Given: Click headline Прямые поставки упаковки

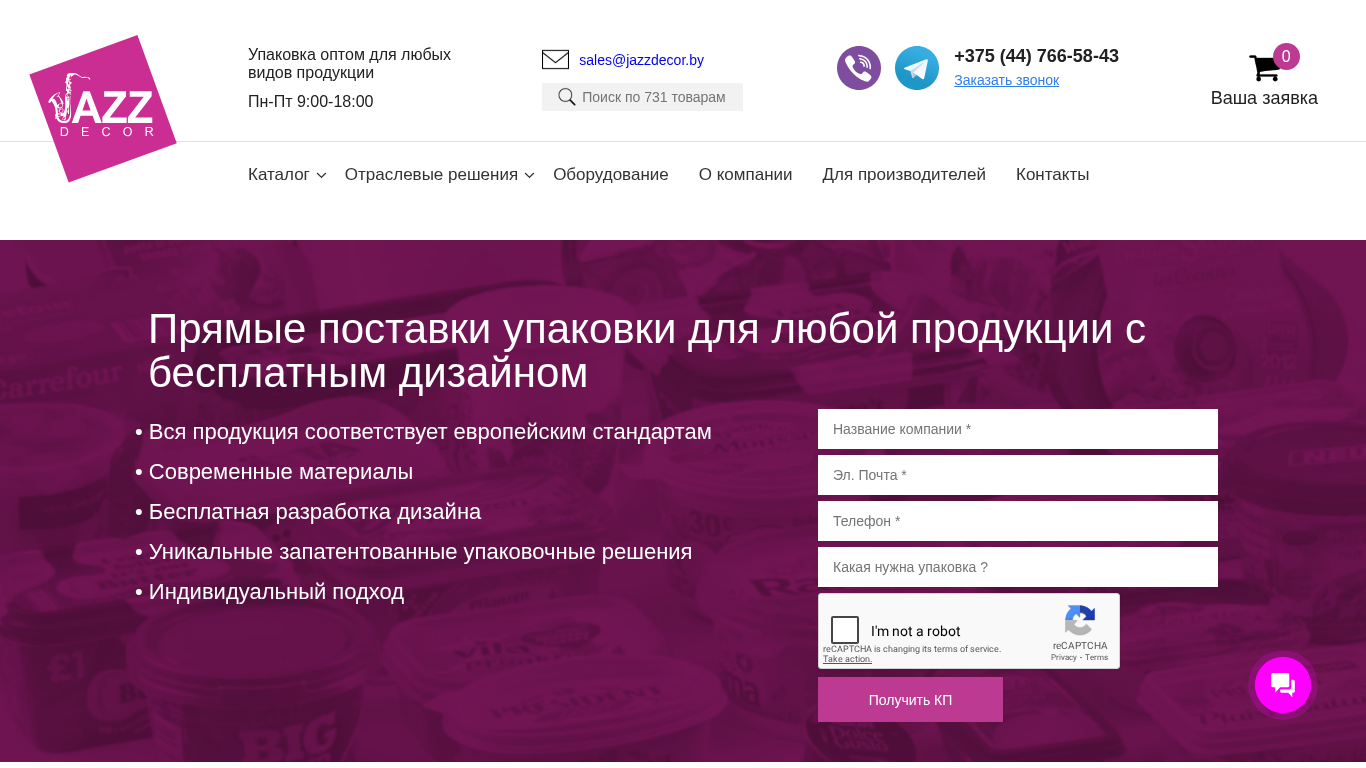Looking at the screenshot, I should [647, 351].
